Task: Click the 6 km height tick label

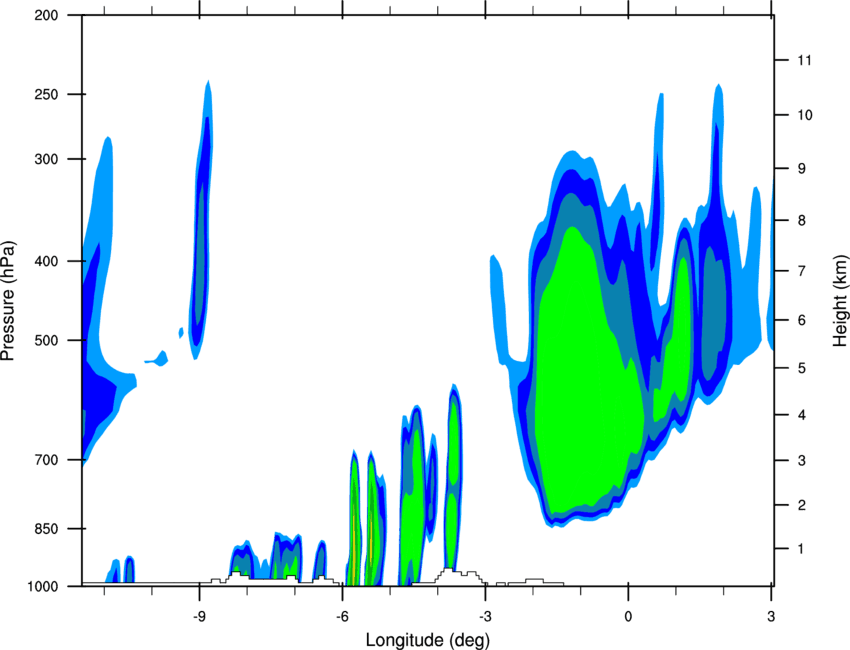Action: pyautogui.click(x=801, y=320)
